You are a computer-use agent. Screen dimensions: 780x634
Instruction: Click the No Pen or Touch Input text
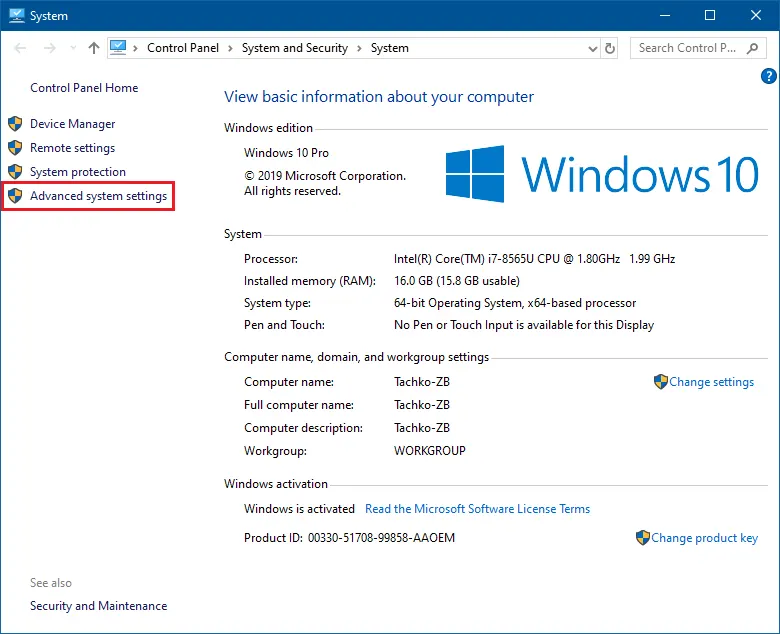(524, 325)
